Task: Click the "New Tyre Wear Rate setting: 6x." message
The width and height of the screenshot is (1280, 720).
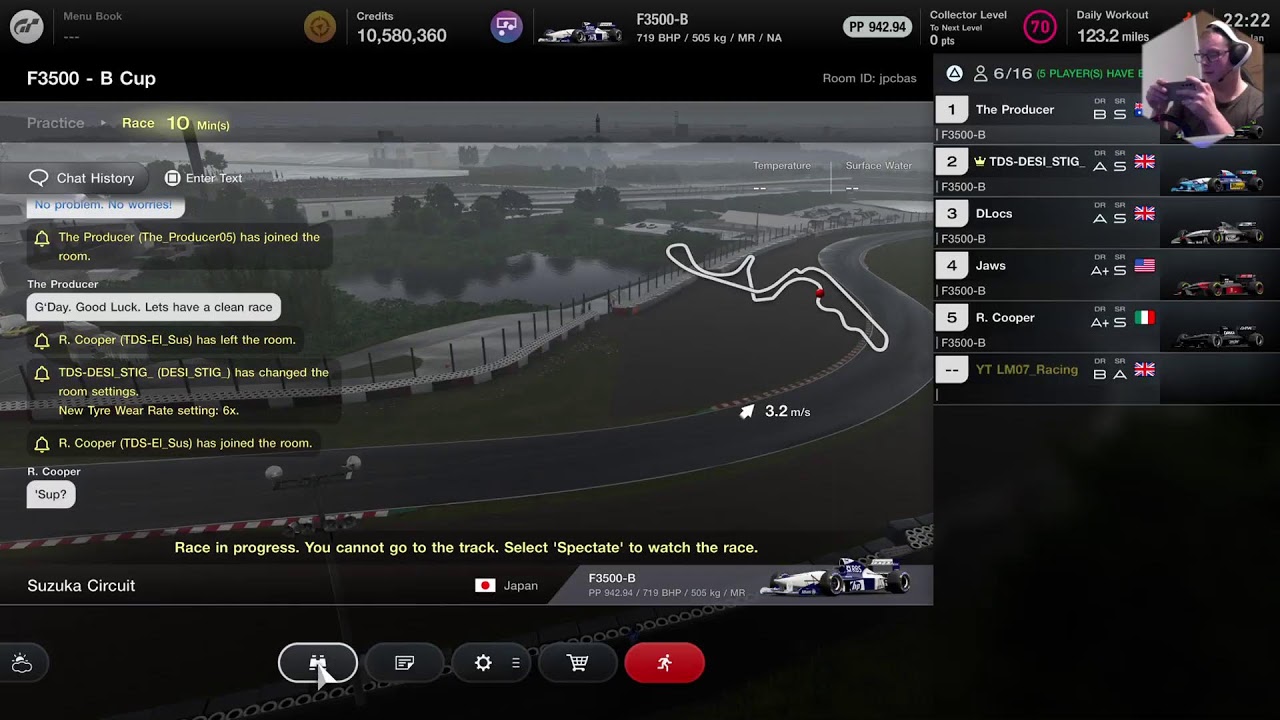Action: point(149,410)
